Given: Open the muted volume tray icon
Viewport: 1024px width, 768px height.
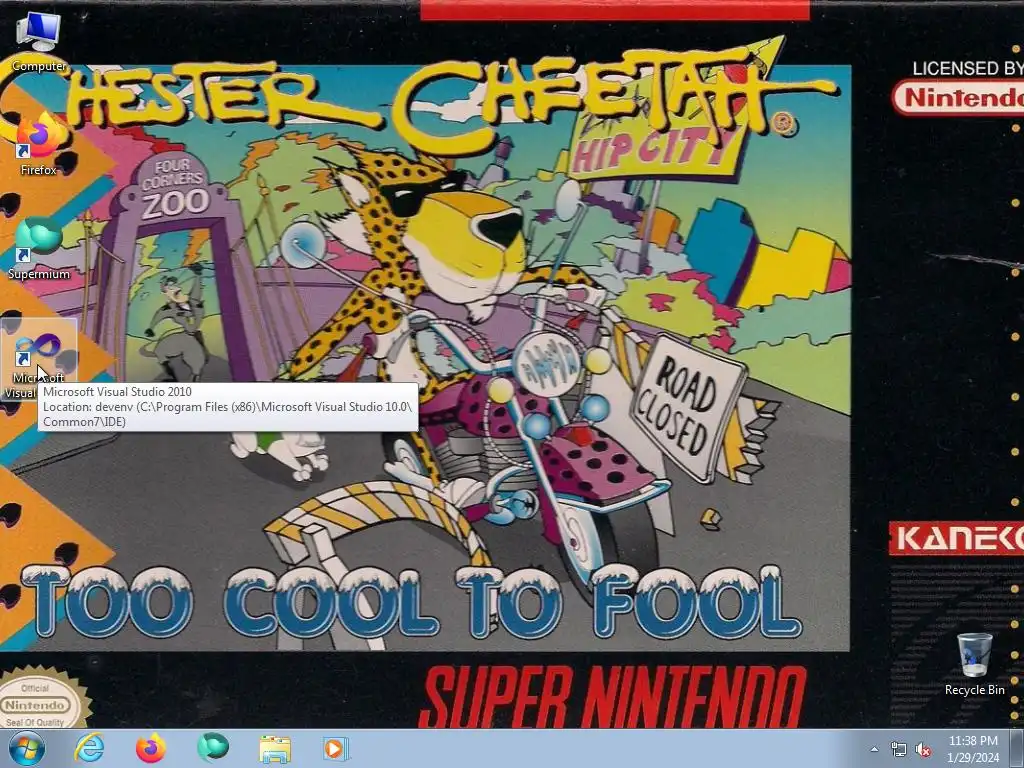Looking at the screenshot, I should (x=923, y=750).
